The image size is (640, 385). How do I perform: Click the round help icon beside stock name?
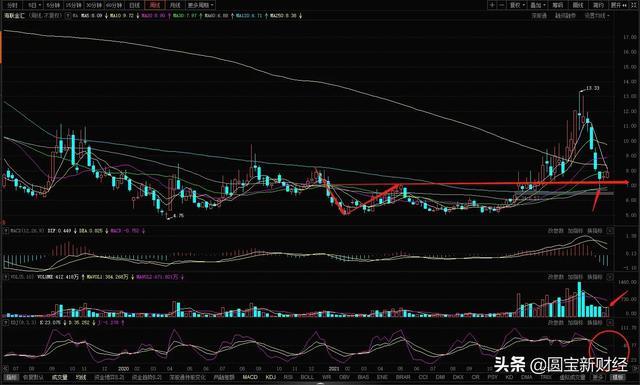[x=68, y=16]
